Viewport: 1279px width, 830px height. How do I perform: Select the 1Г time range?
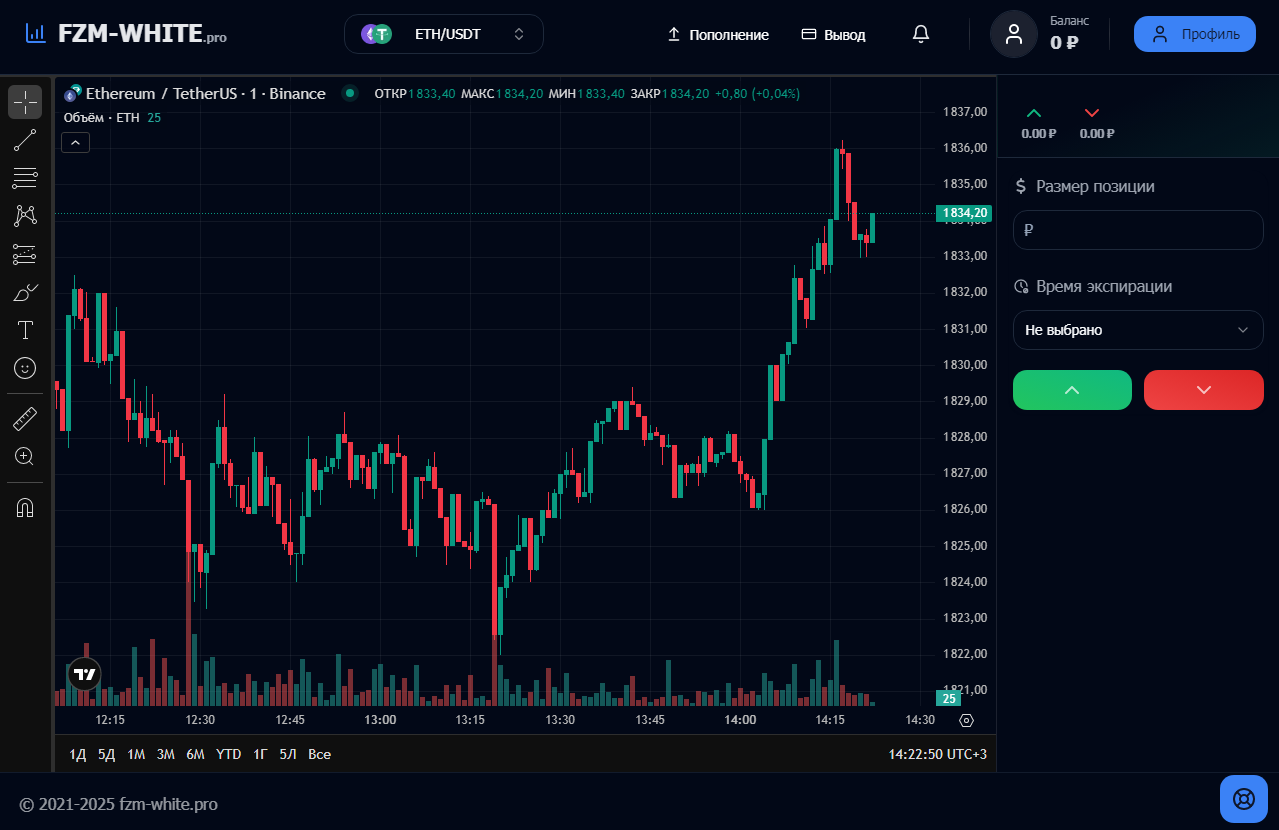tap(260, 754)
